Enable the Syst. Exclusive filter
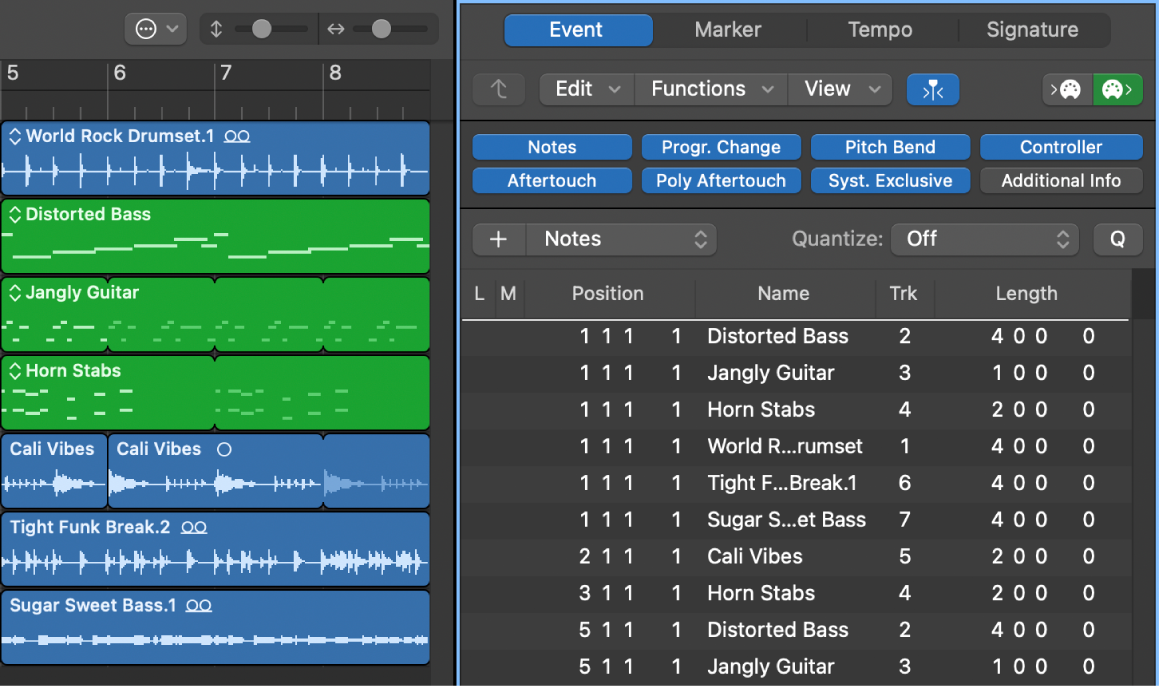Viewport: 1160px width, 686px height. click(x=890, y=180)
